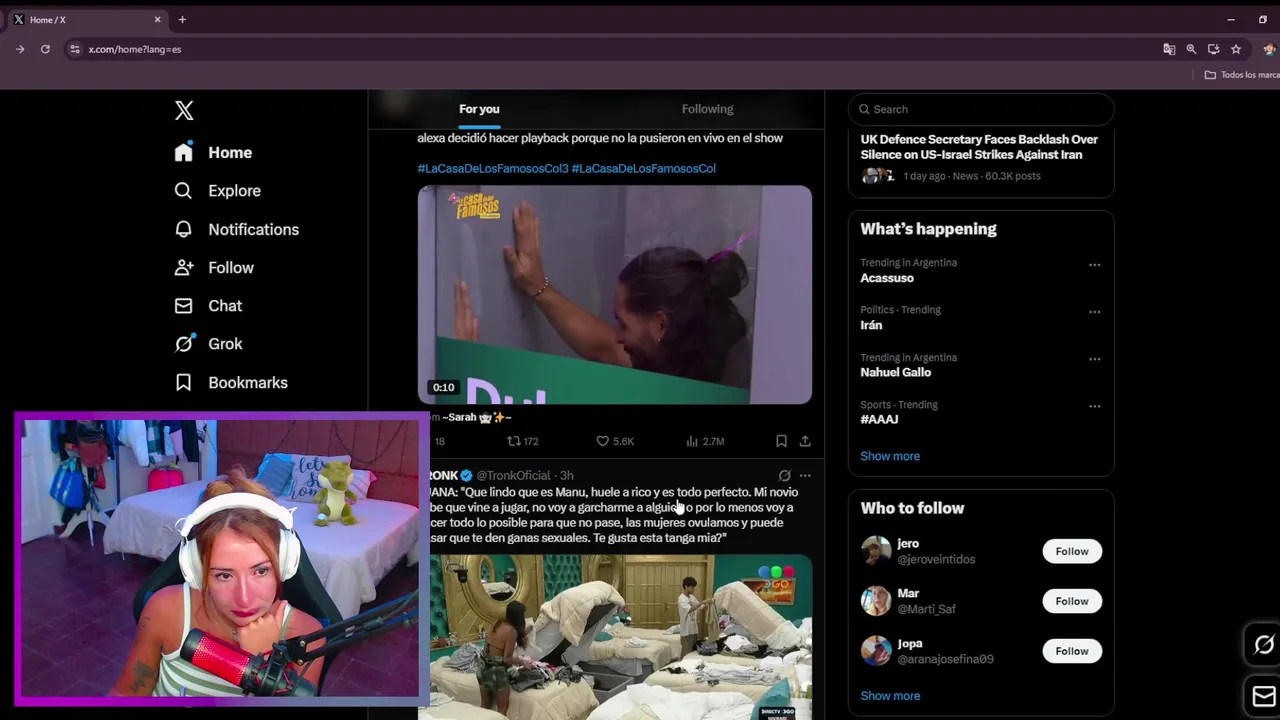View analytics showing 2.7M views

[705, 441]
